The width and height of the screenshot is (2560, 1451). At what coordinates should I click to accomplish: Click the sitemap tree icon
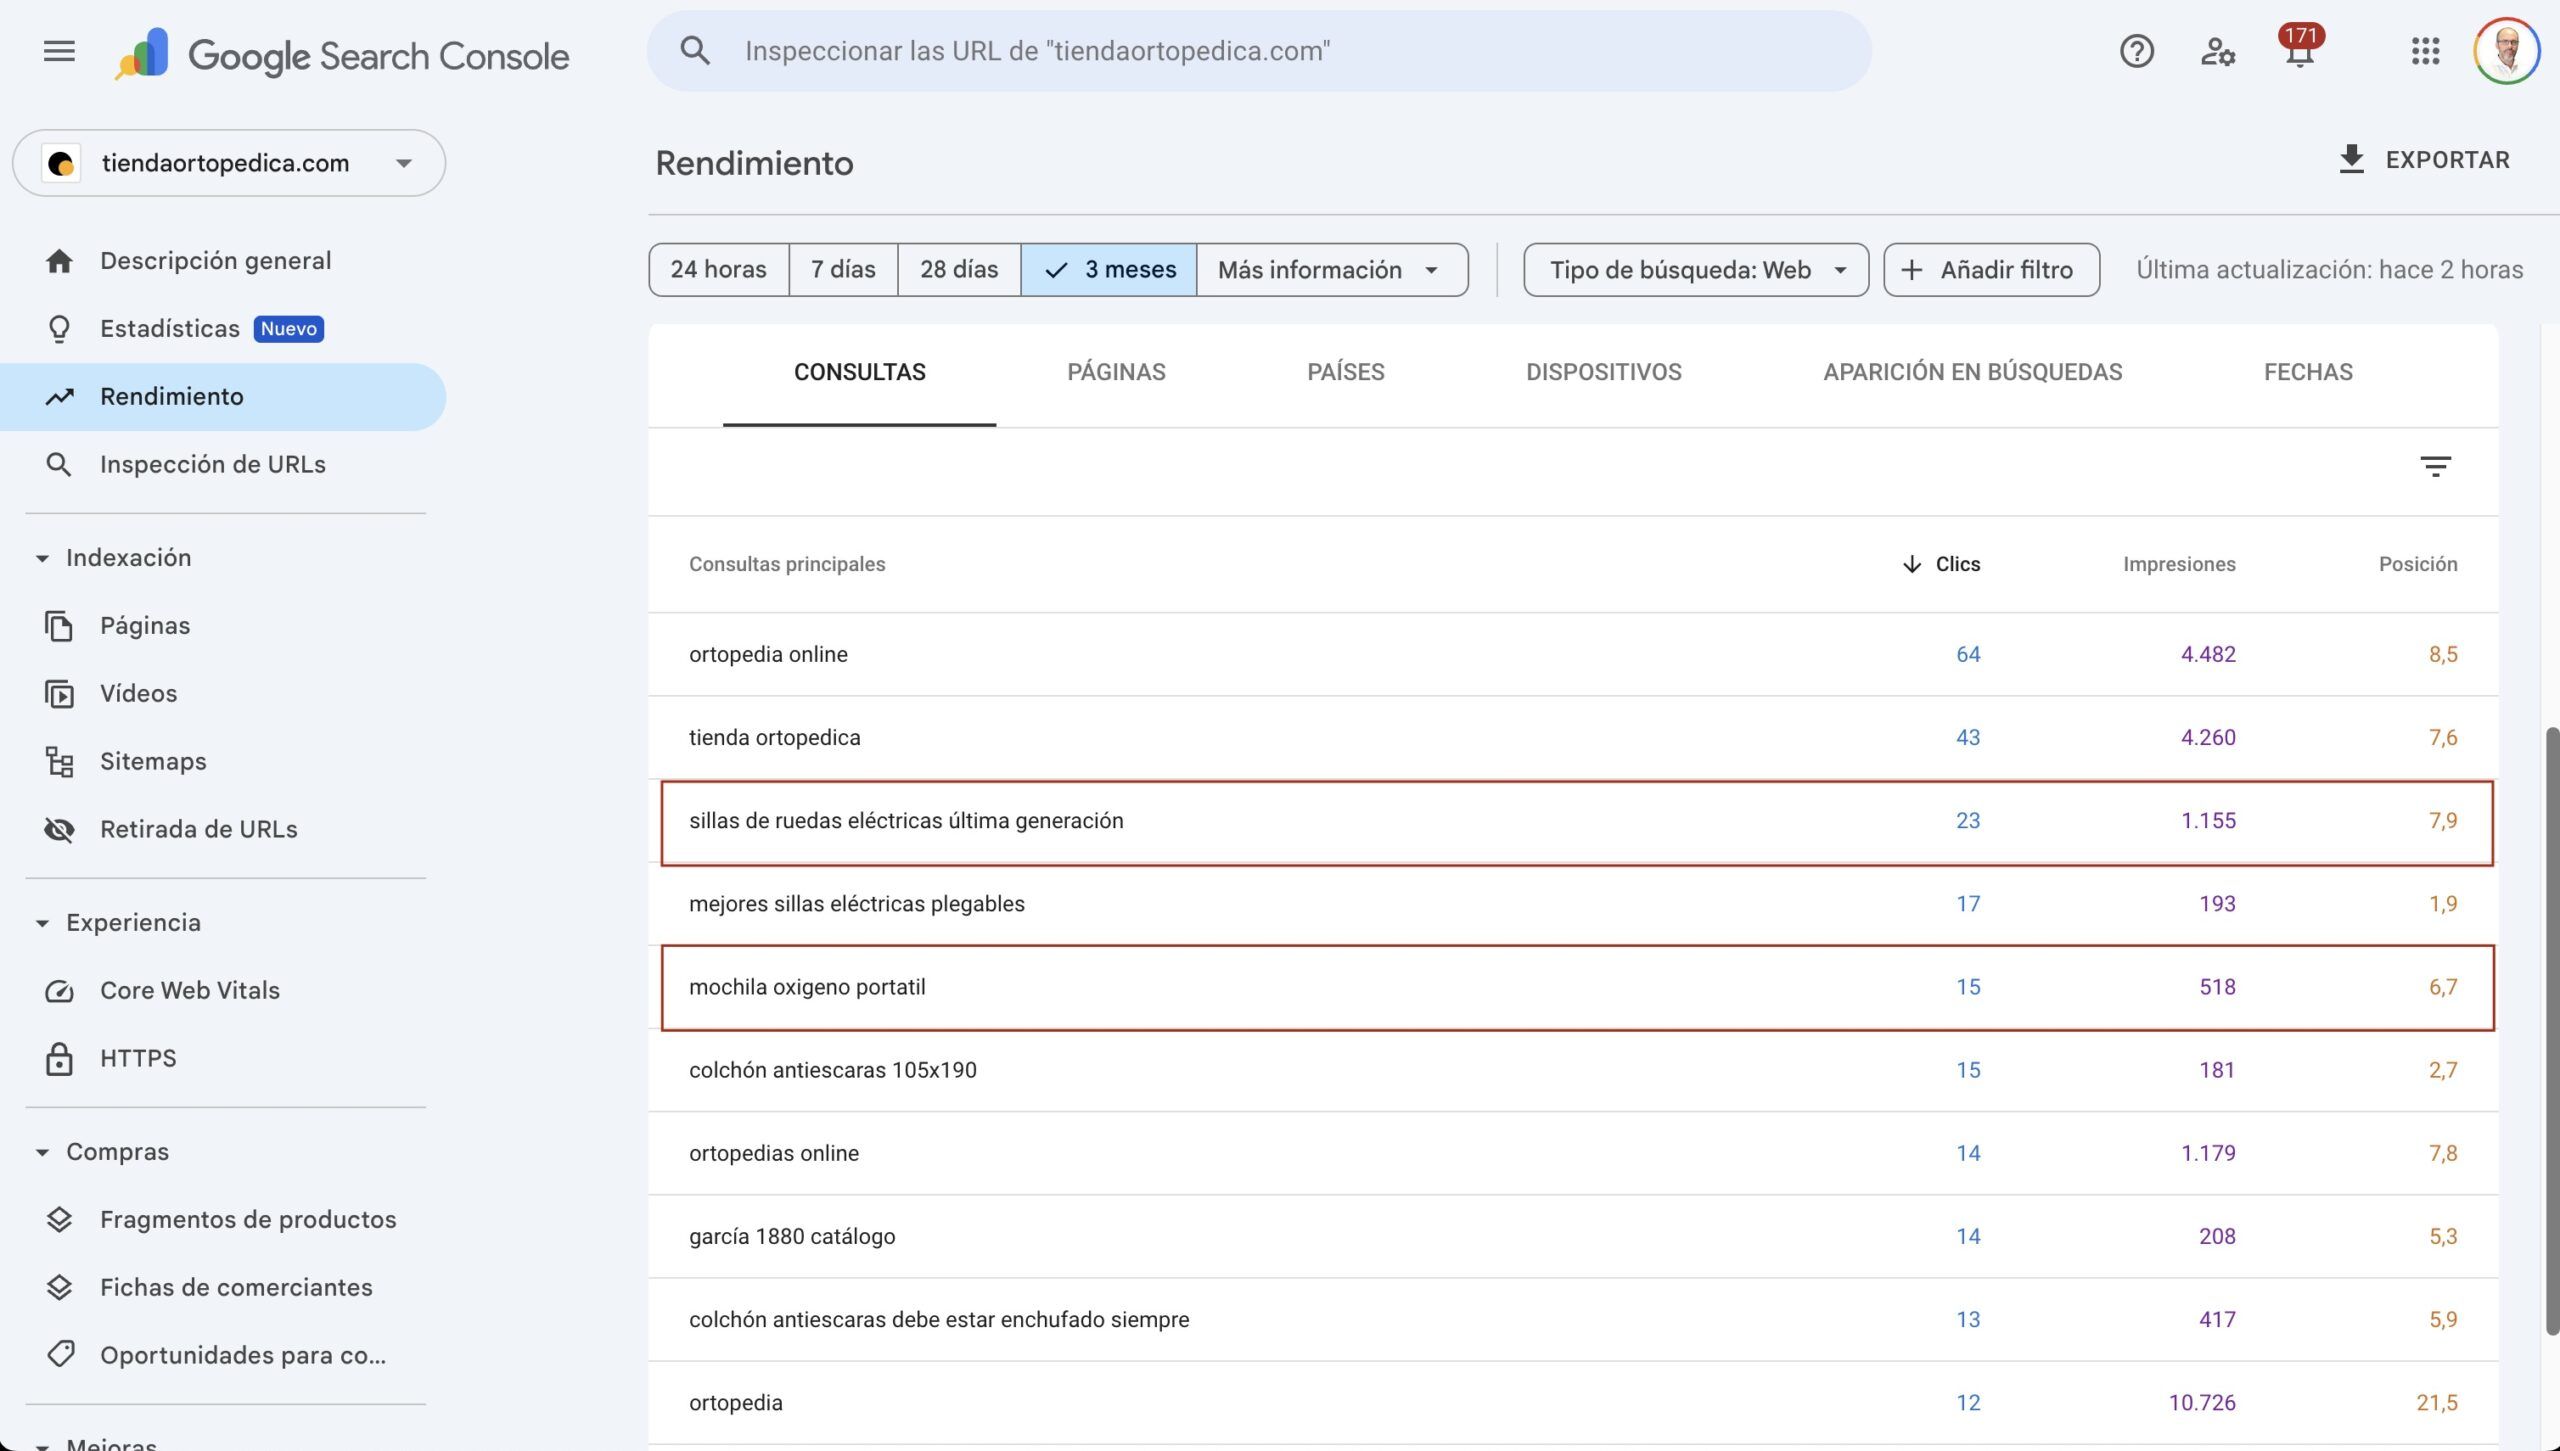click(x=59, y=762)
